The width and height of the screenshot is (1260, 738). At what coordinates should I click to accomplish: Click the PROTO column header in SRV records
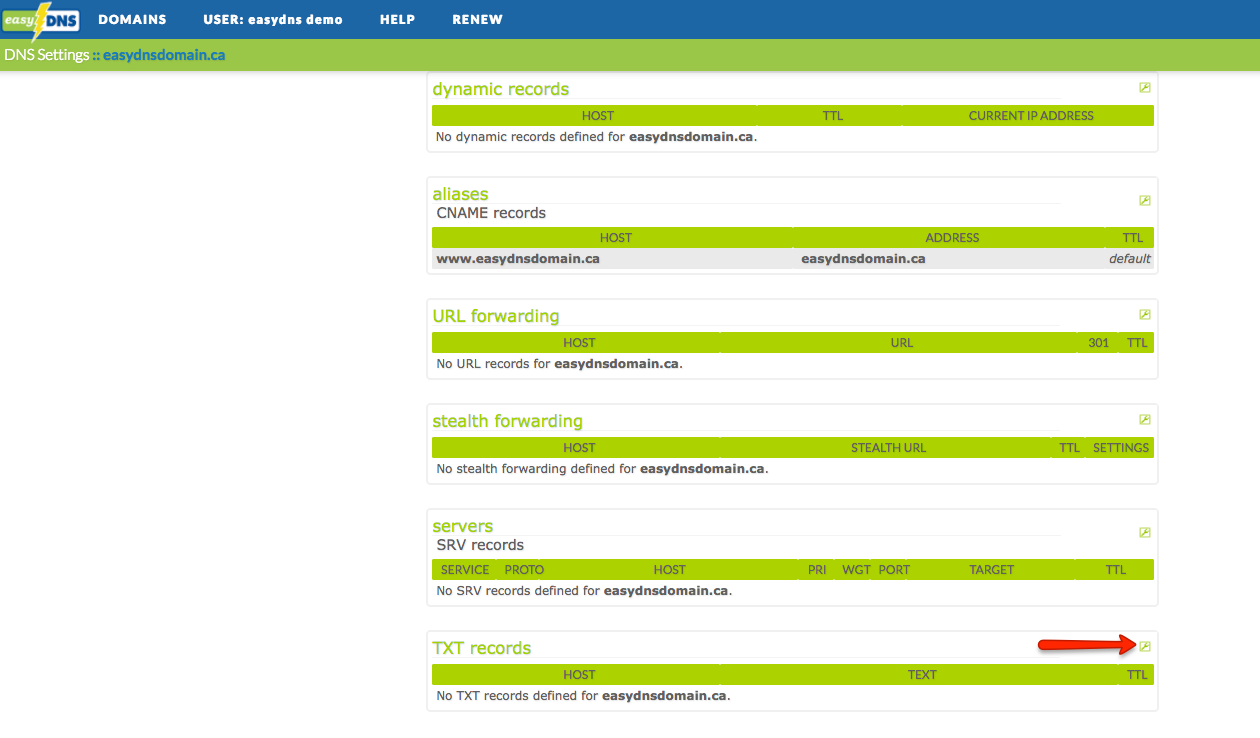[x=524, y=570]
